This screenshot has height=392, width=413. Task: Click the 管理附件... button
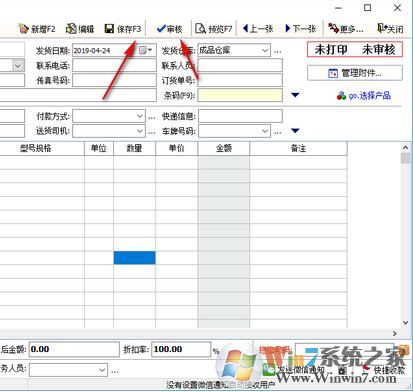point(355,73)
